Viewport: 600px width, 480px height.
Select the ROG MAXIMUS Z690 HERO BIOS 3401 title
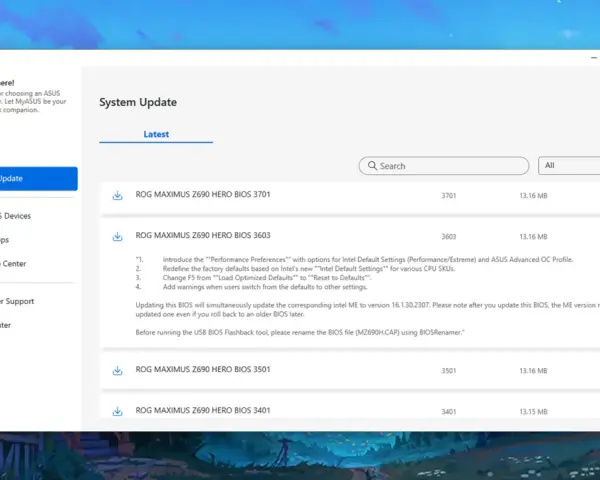click(x=203, y=410)
